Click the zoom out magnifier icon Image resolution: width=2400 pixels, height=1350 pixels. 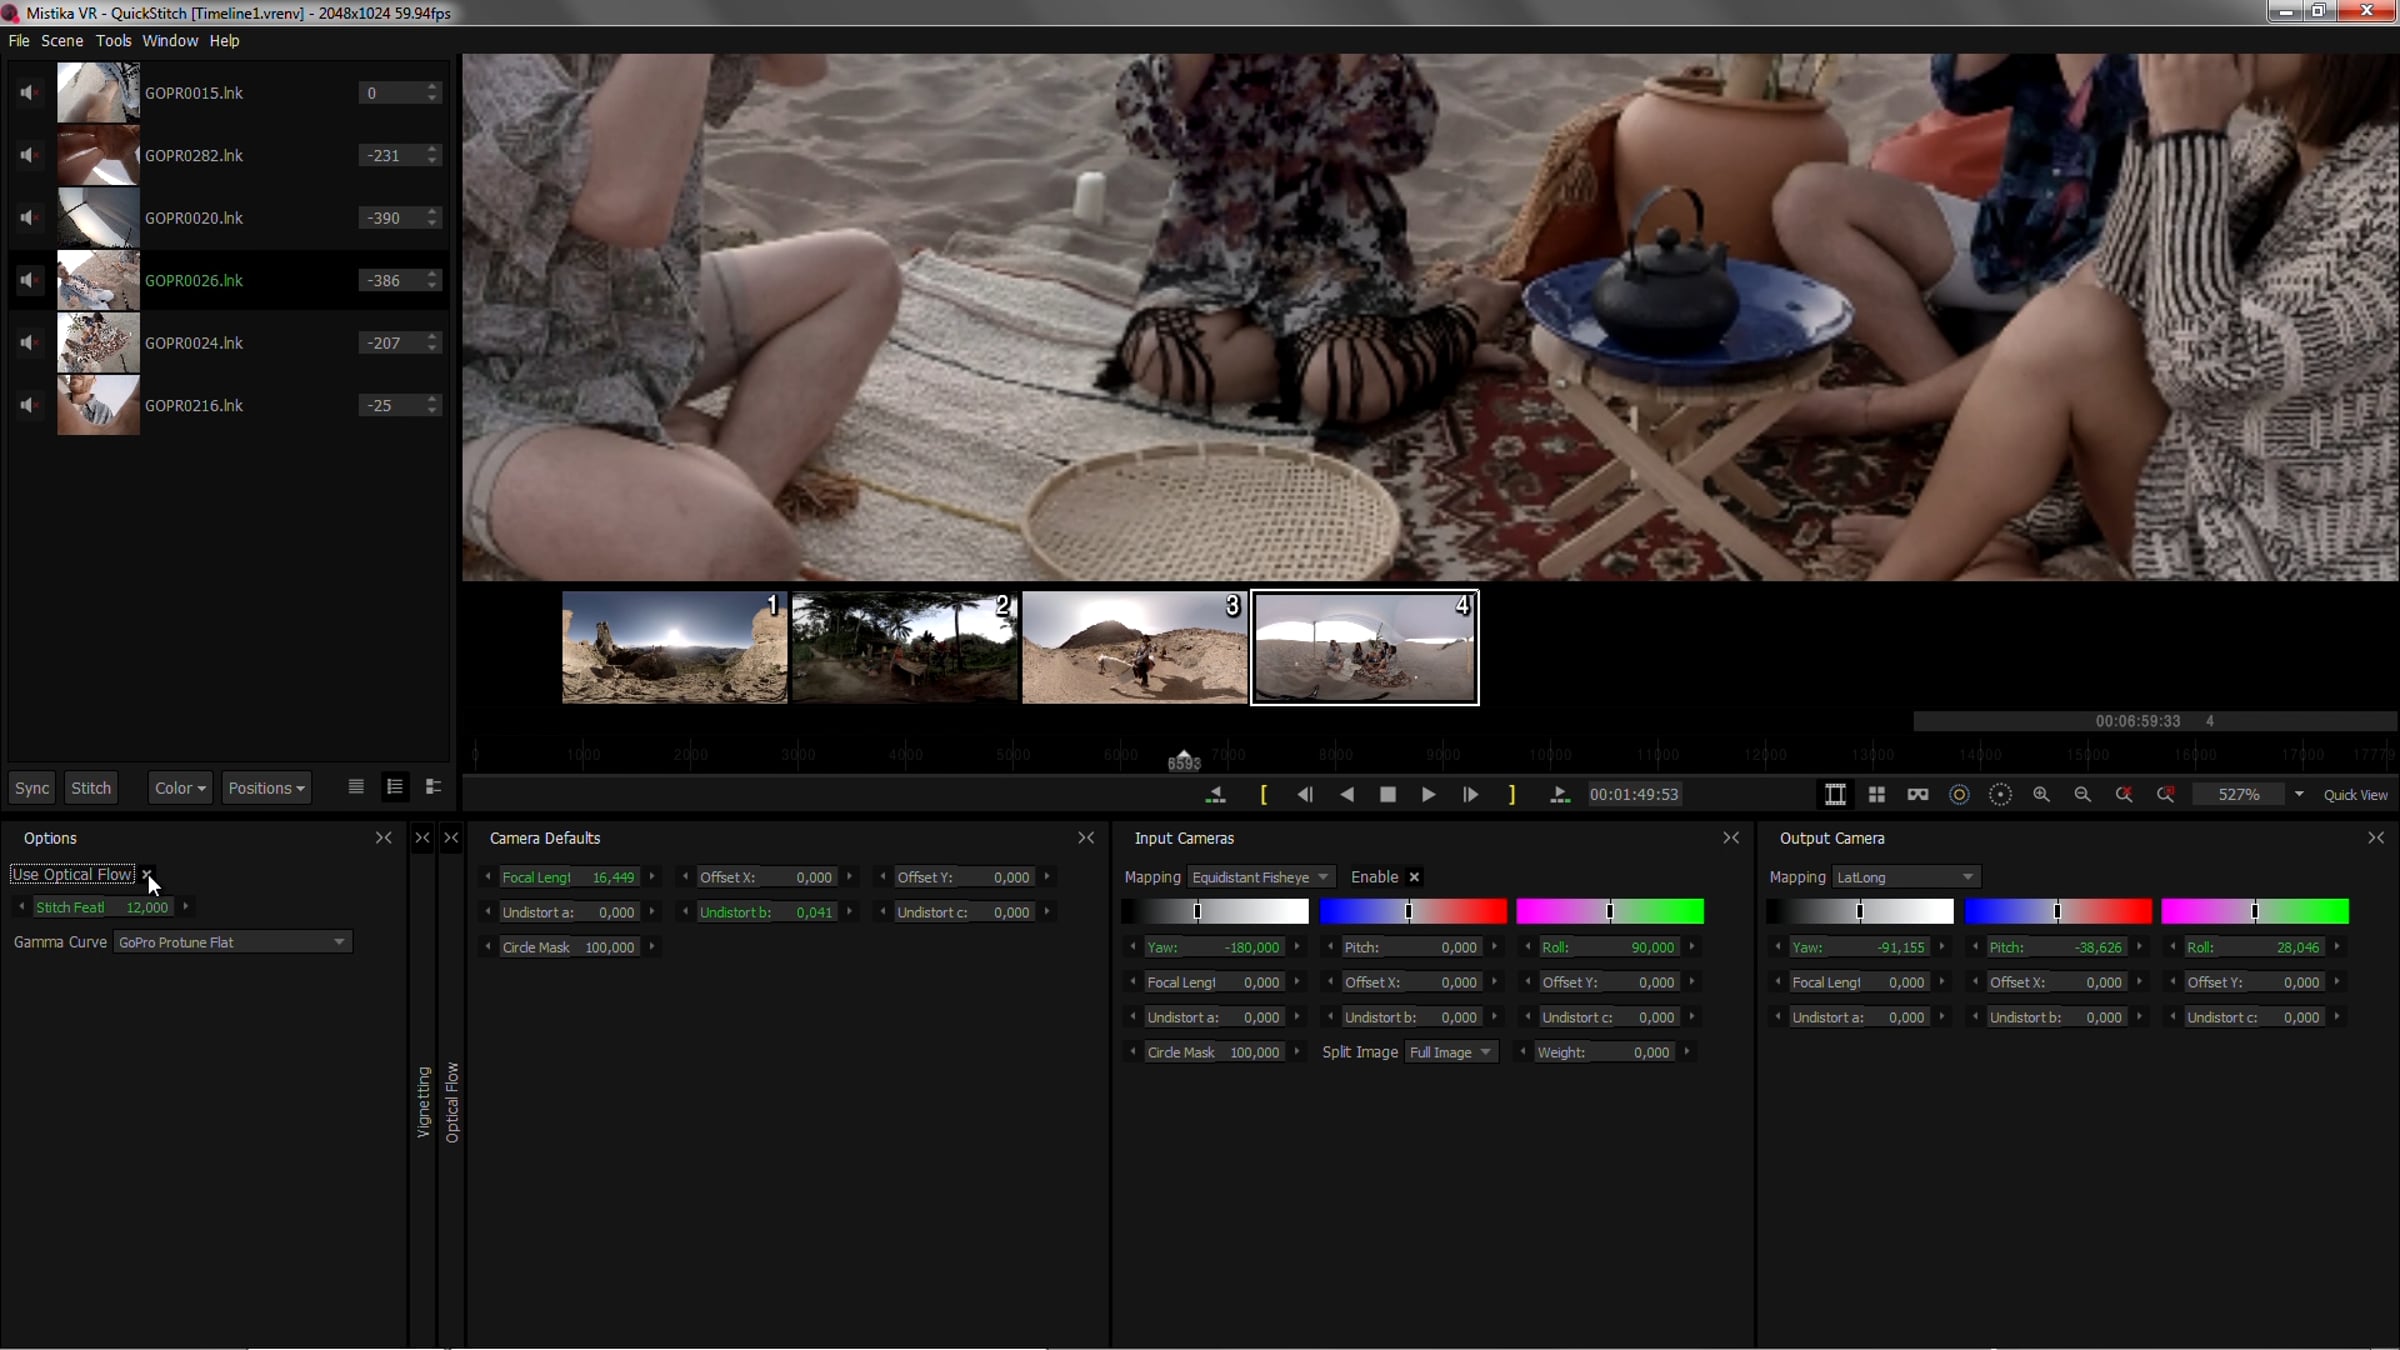click(x=2082, y=795)
